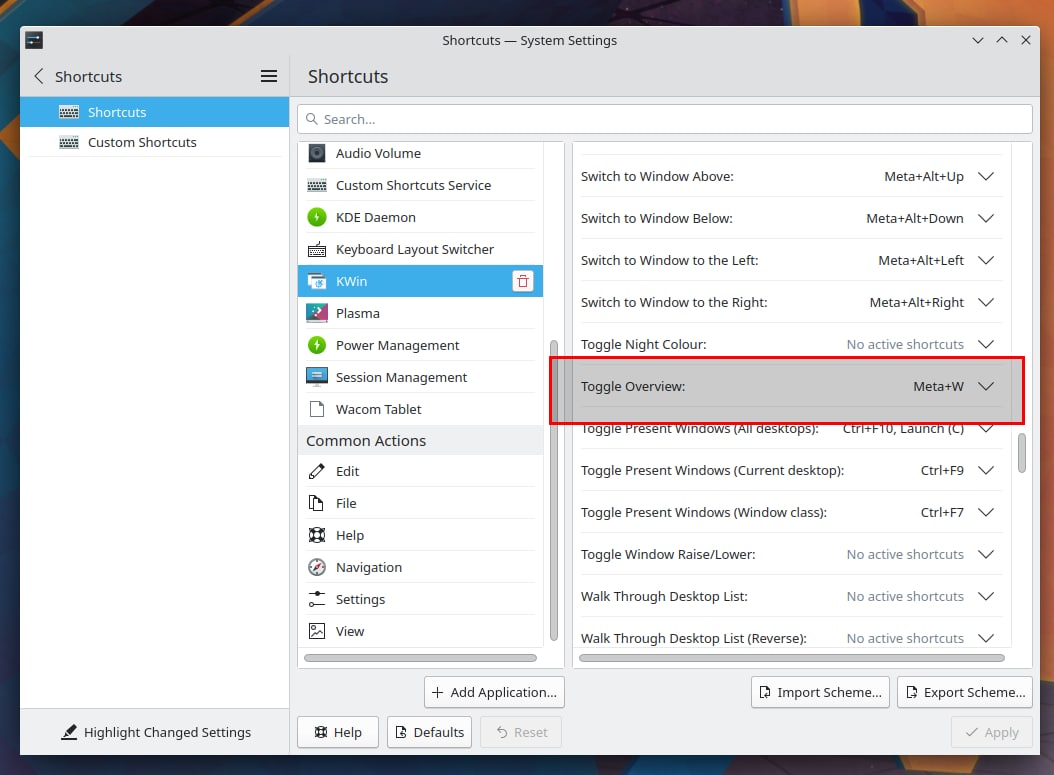Open the hamburger menu in sidebar header
The image size is (1054, 775).
(x=269, y=77)
